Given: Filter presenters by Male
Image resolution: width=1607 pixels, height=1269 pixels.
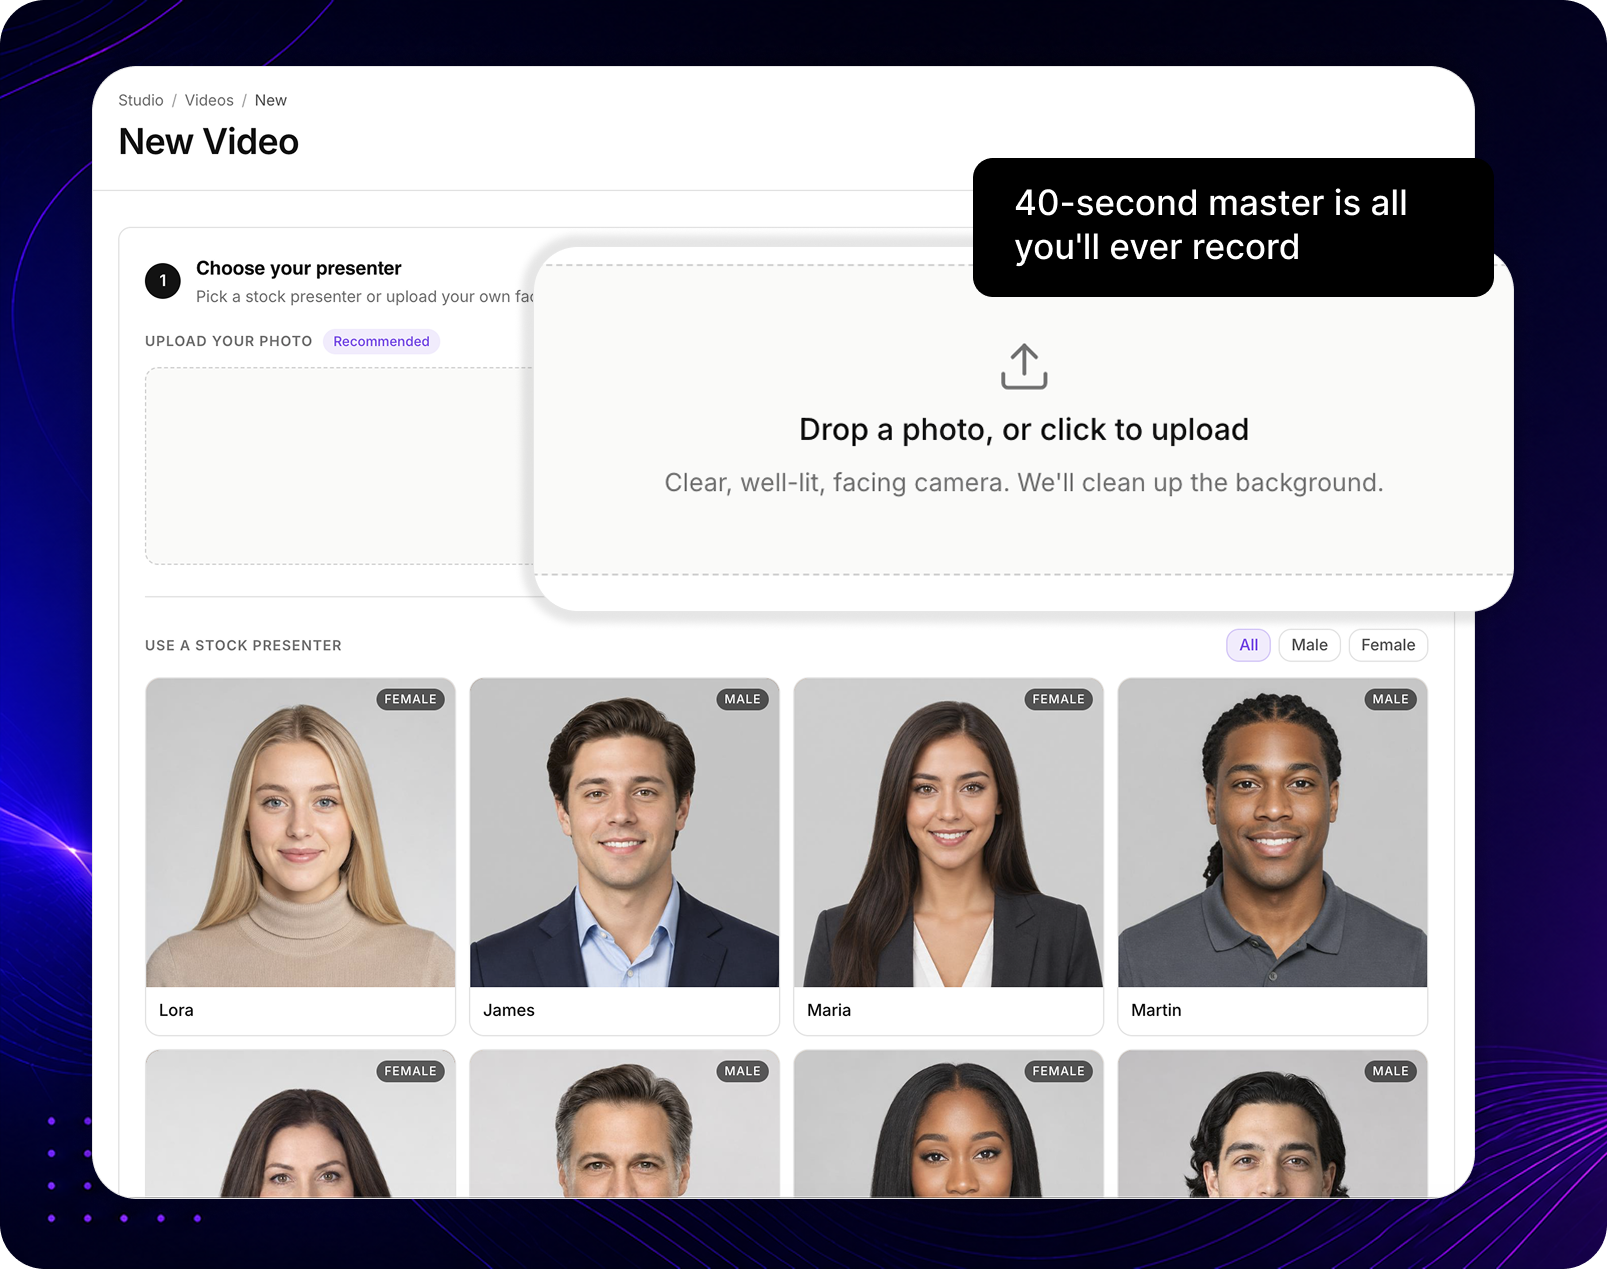Looking at the screenshot, I should coord(1309,645).
